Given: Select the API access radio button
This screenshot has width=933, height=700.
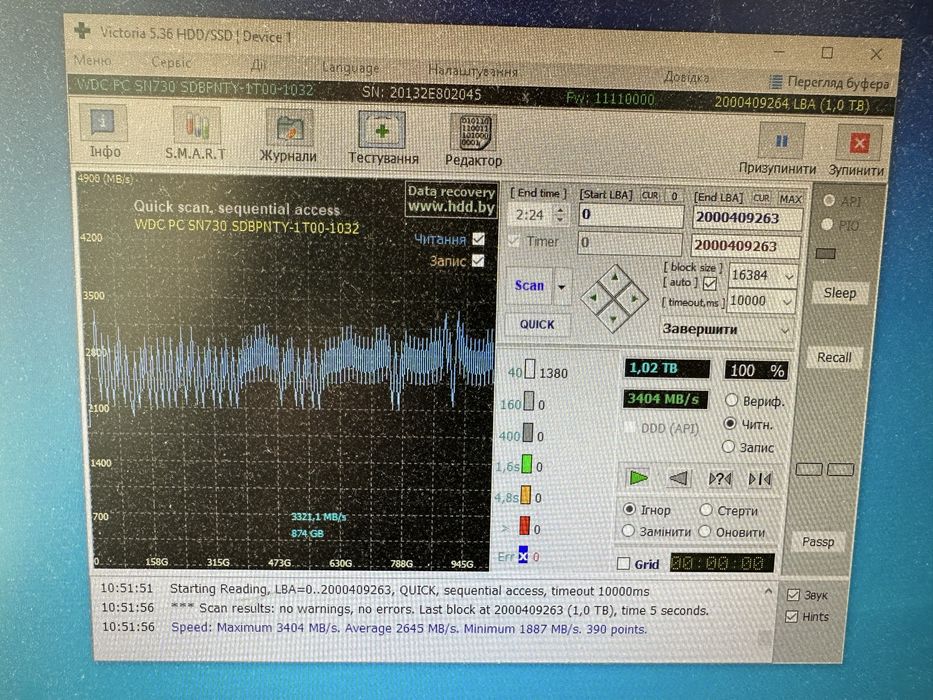Looking at the screenshot, I should (x=828, y=201).
